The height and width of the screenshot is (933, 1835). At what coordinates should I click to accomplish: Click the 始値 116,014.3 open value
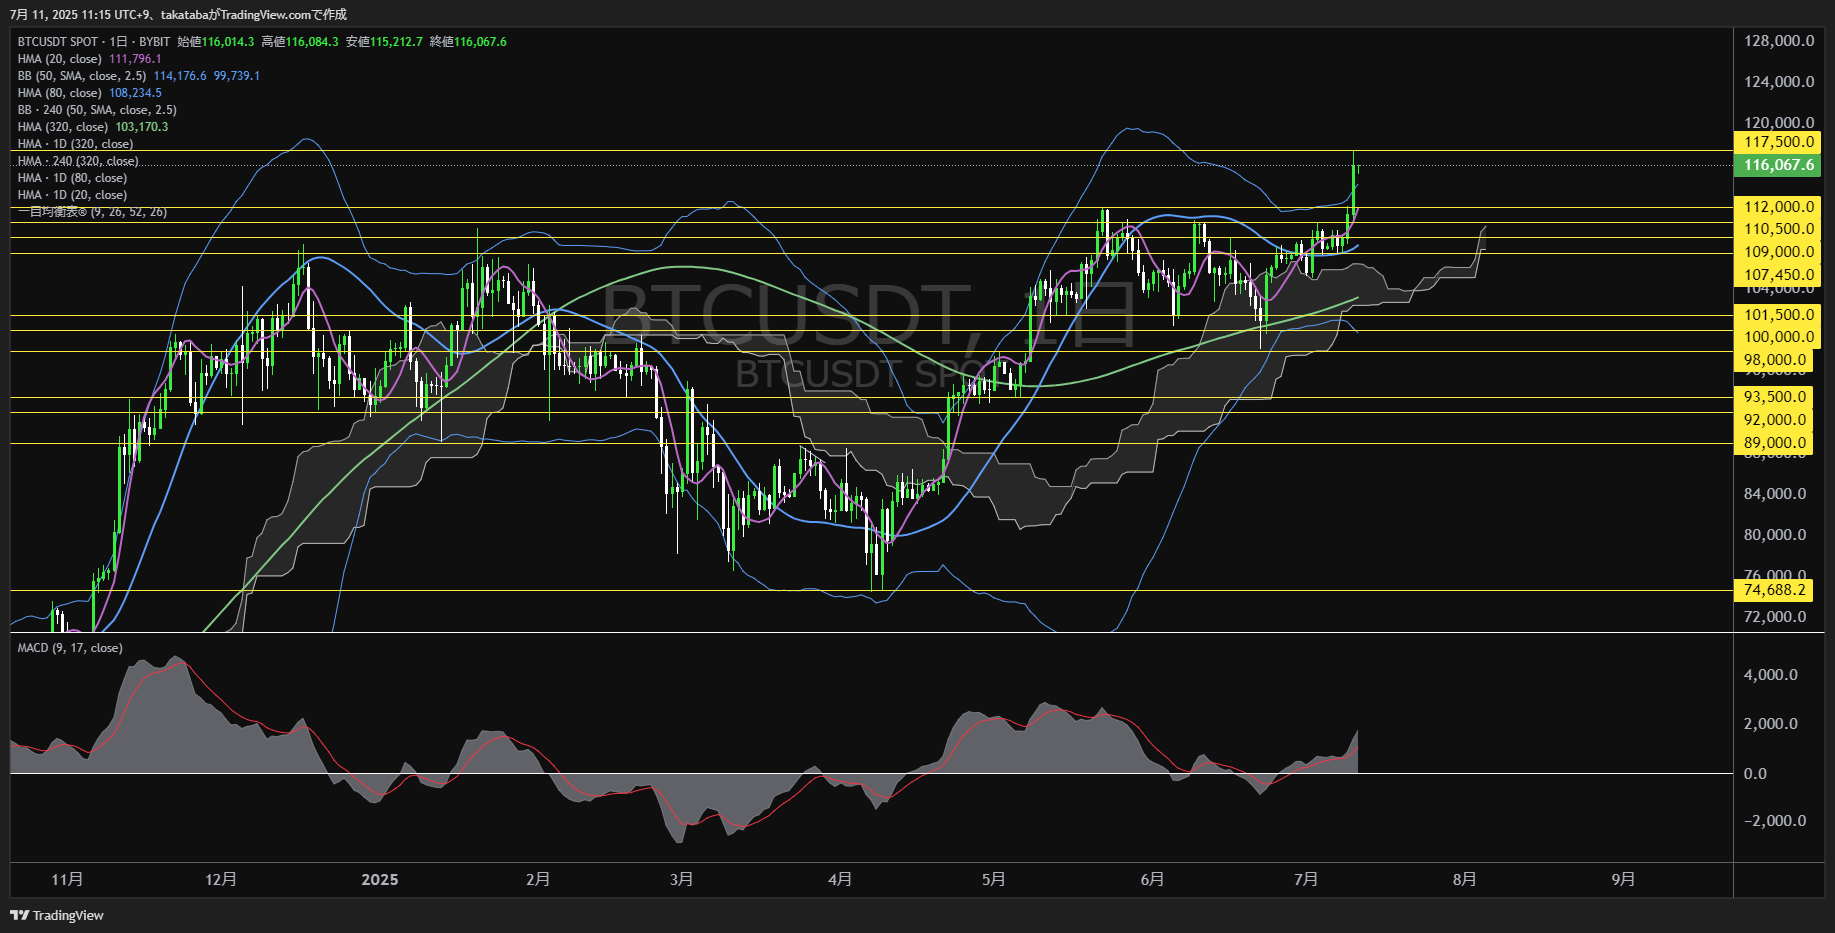click(x=216, y=42)
